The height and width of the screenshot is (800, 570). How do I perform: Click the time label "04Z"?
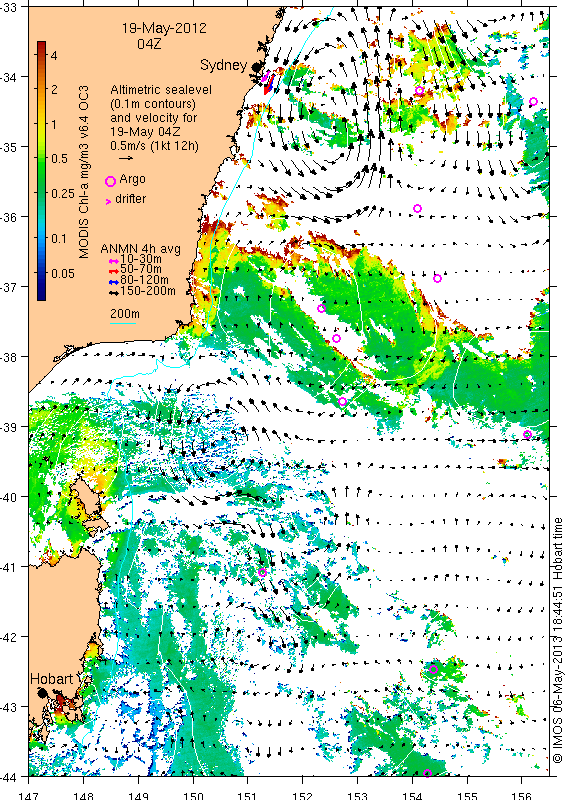149,44
